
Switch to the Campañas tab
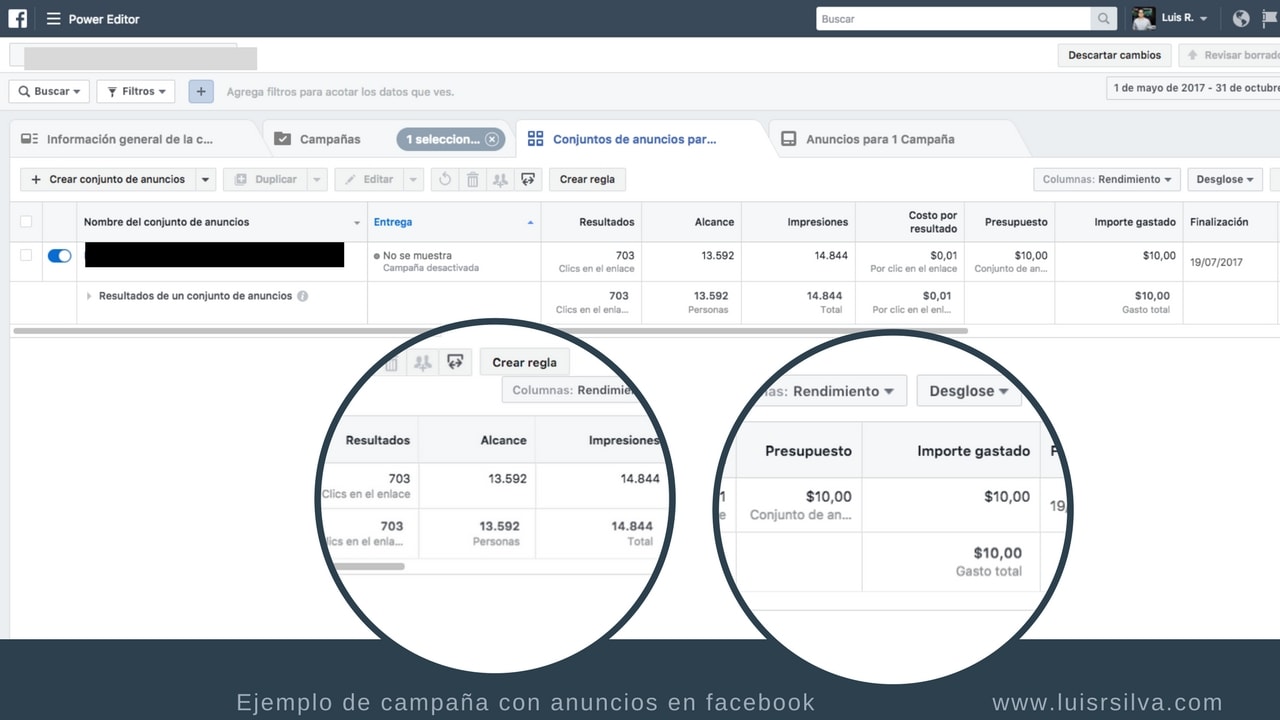click(x=330, y=139)
